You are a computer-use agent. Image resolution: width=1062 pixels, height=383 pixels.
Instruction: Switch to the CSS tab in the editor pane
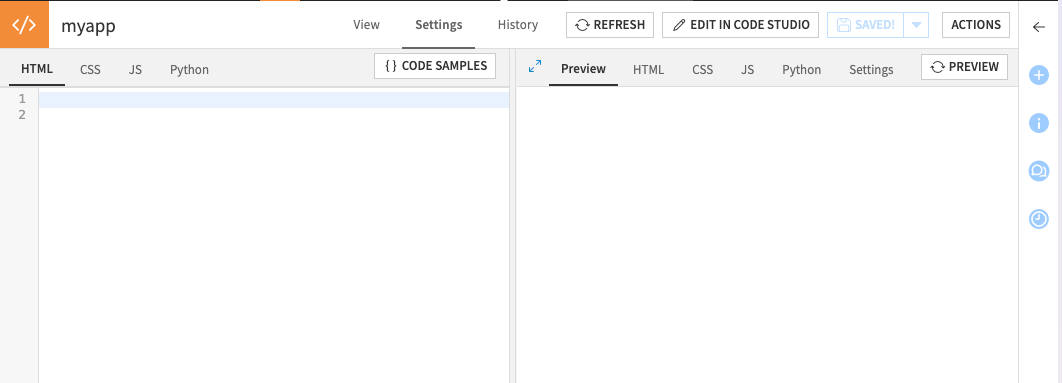pos(90,69)
